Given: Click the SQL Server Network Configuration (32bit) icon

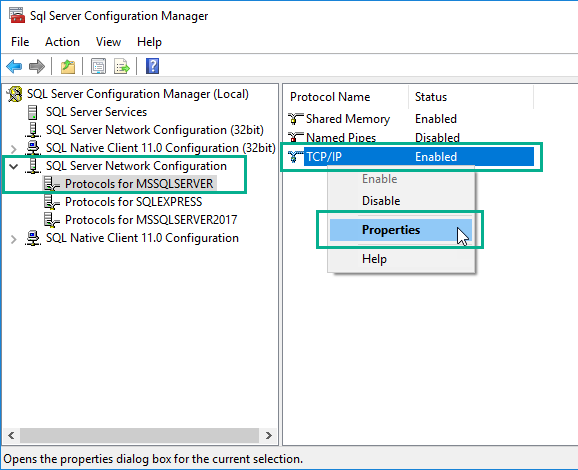Looking at the screenshot, I should [33, 130].
